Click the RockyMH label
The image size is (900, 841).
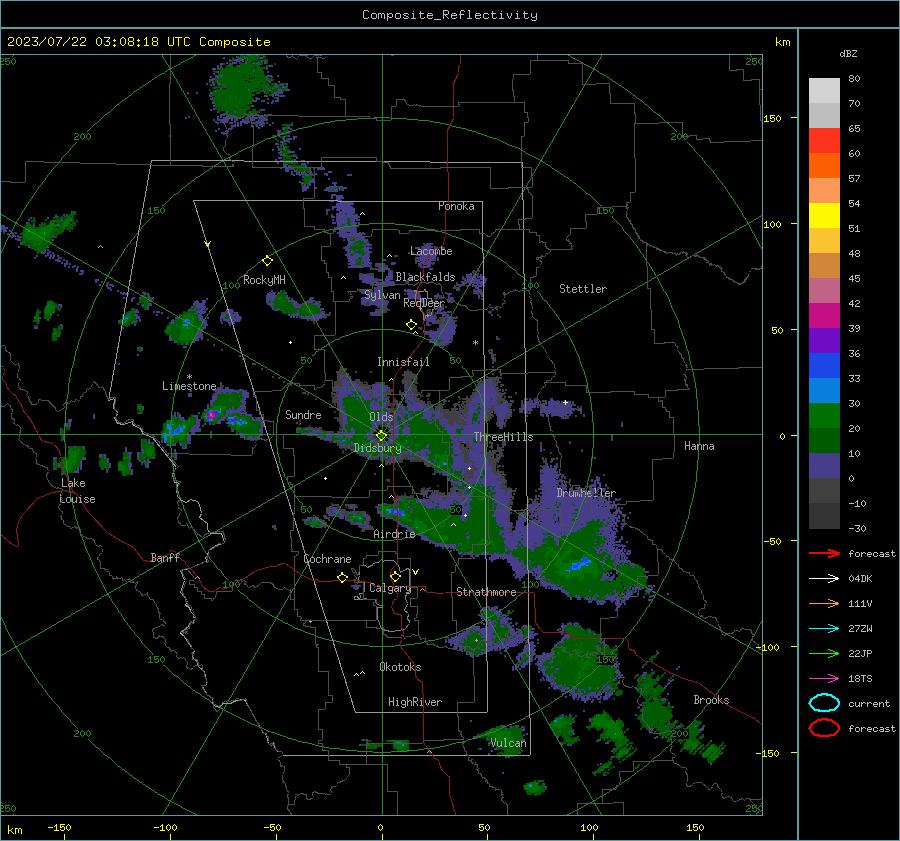(x=264, y=280)
